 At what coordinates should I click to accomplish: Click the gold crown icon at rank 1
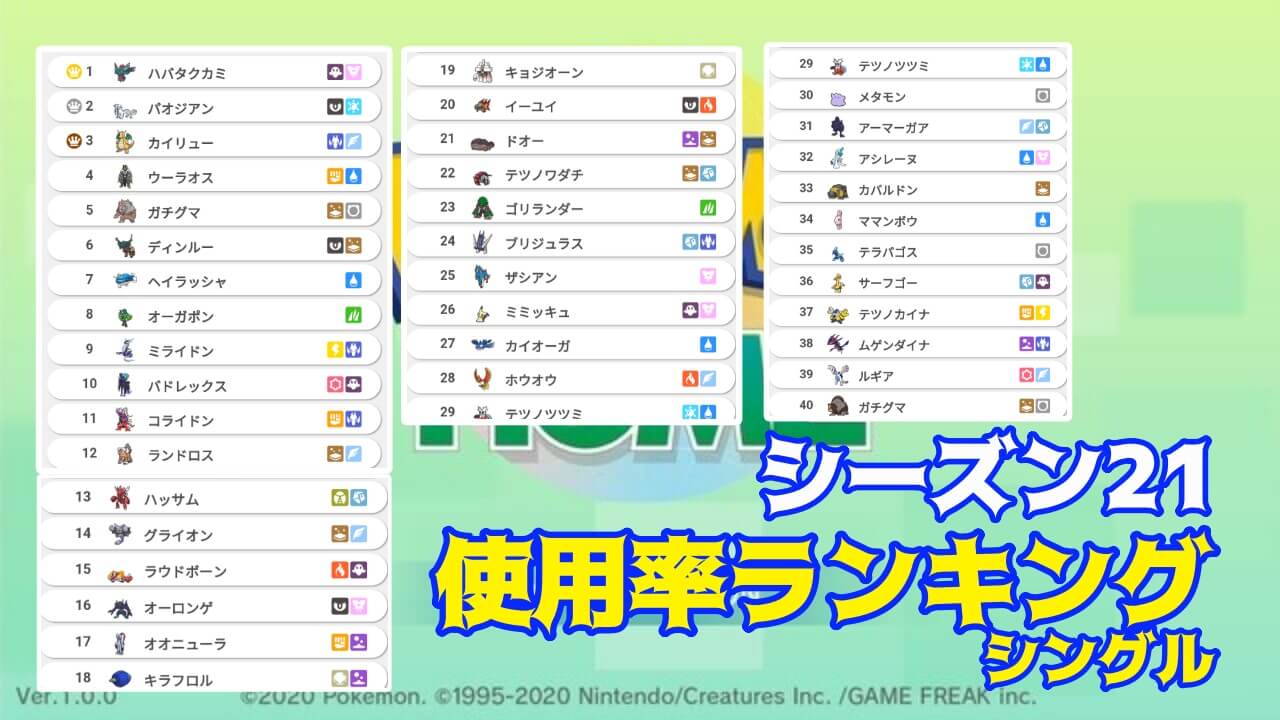click(x=73, y=72)
